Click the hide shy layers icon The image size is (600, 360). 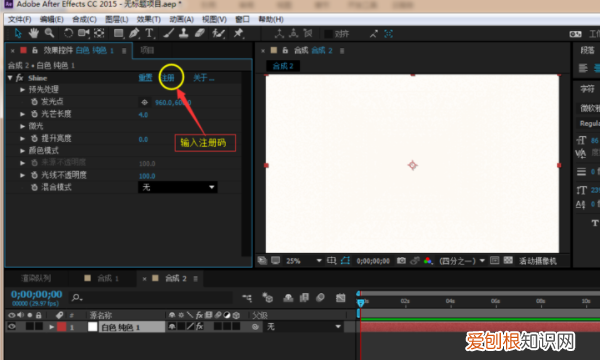[x=288, y=298]
